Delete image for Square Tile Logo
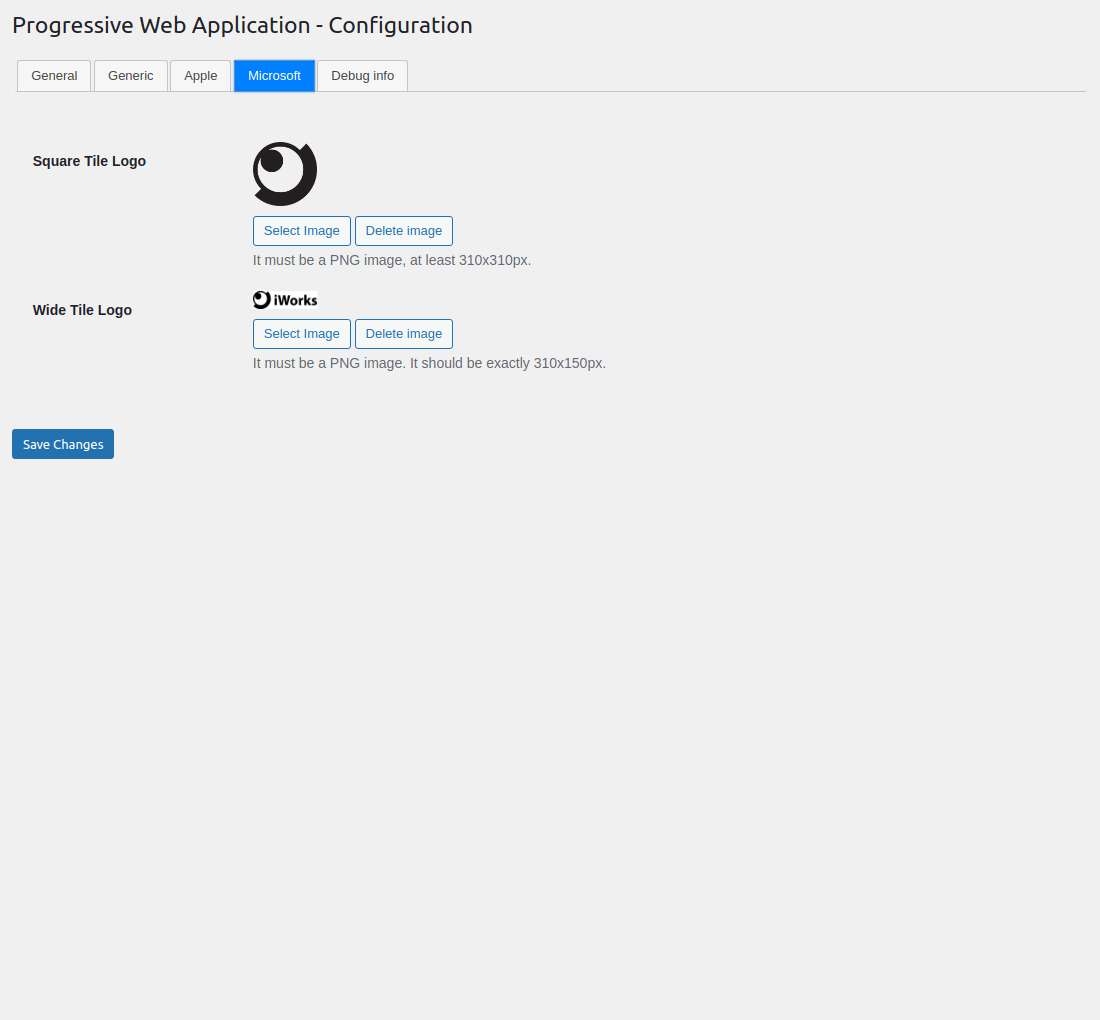Screen dimensions: 1100x1020 pos(404,231)
